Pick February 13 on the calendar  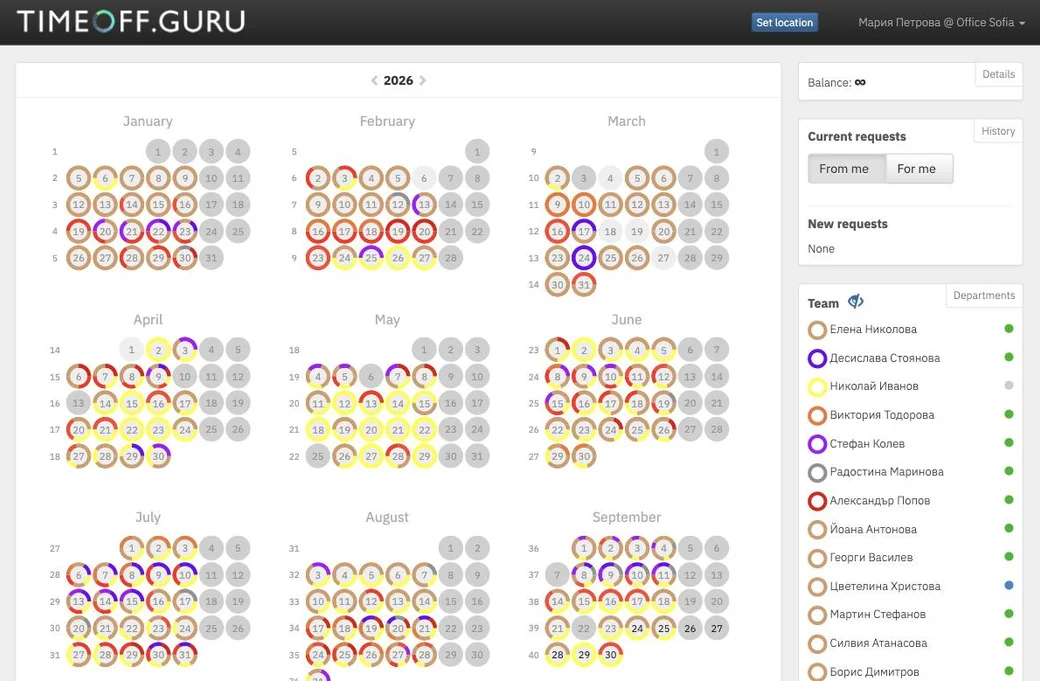pos(424,205)
